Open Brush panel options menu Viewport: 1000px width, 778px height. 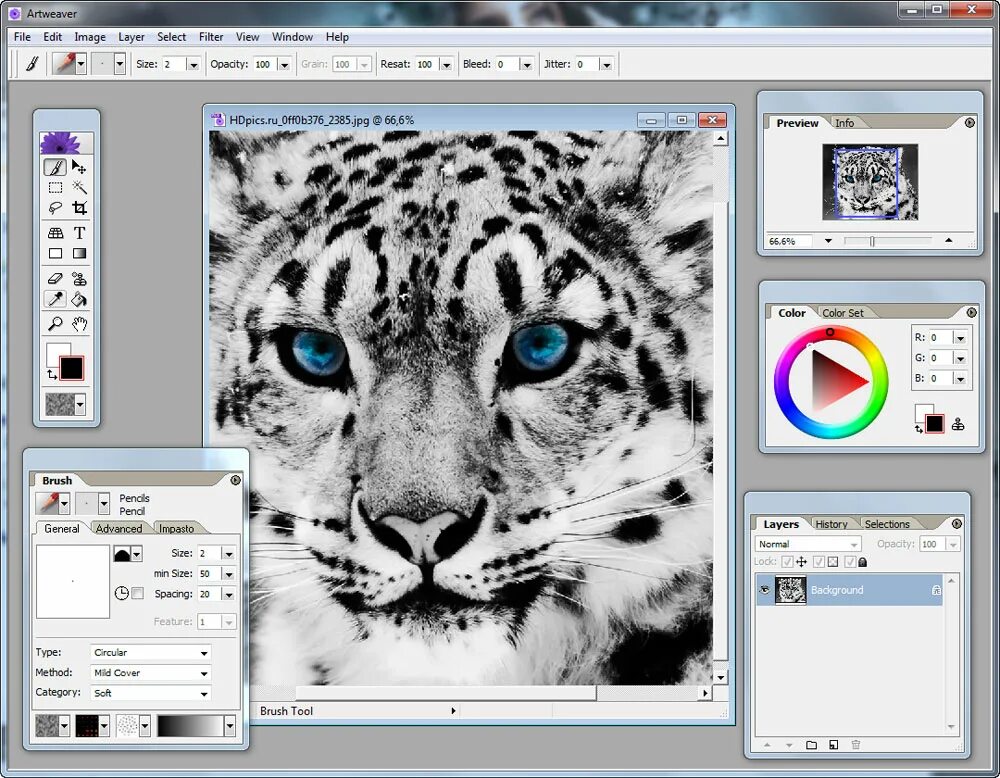(235, 480)
